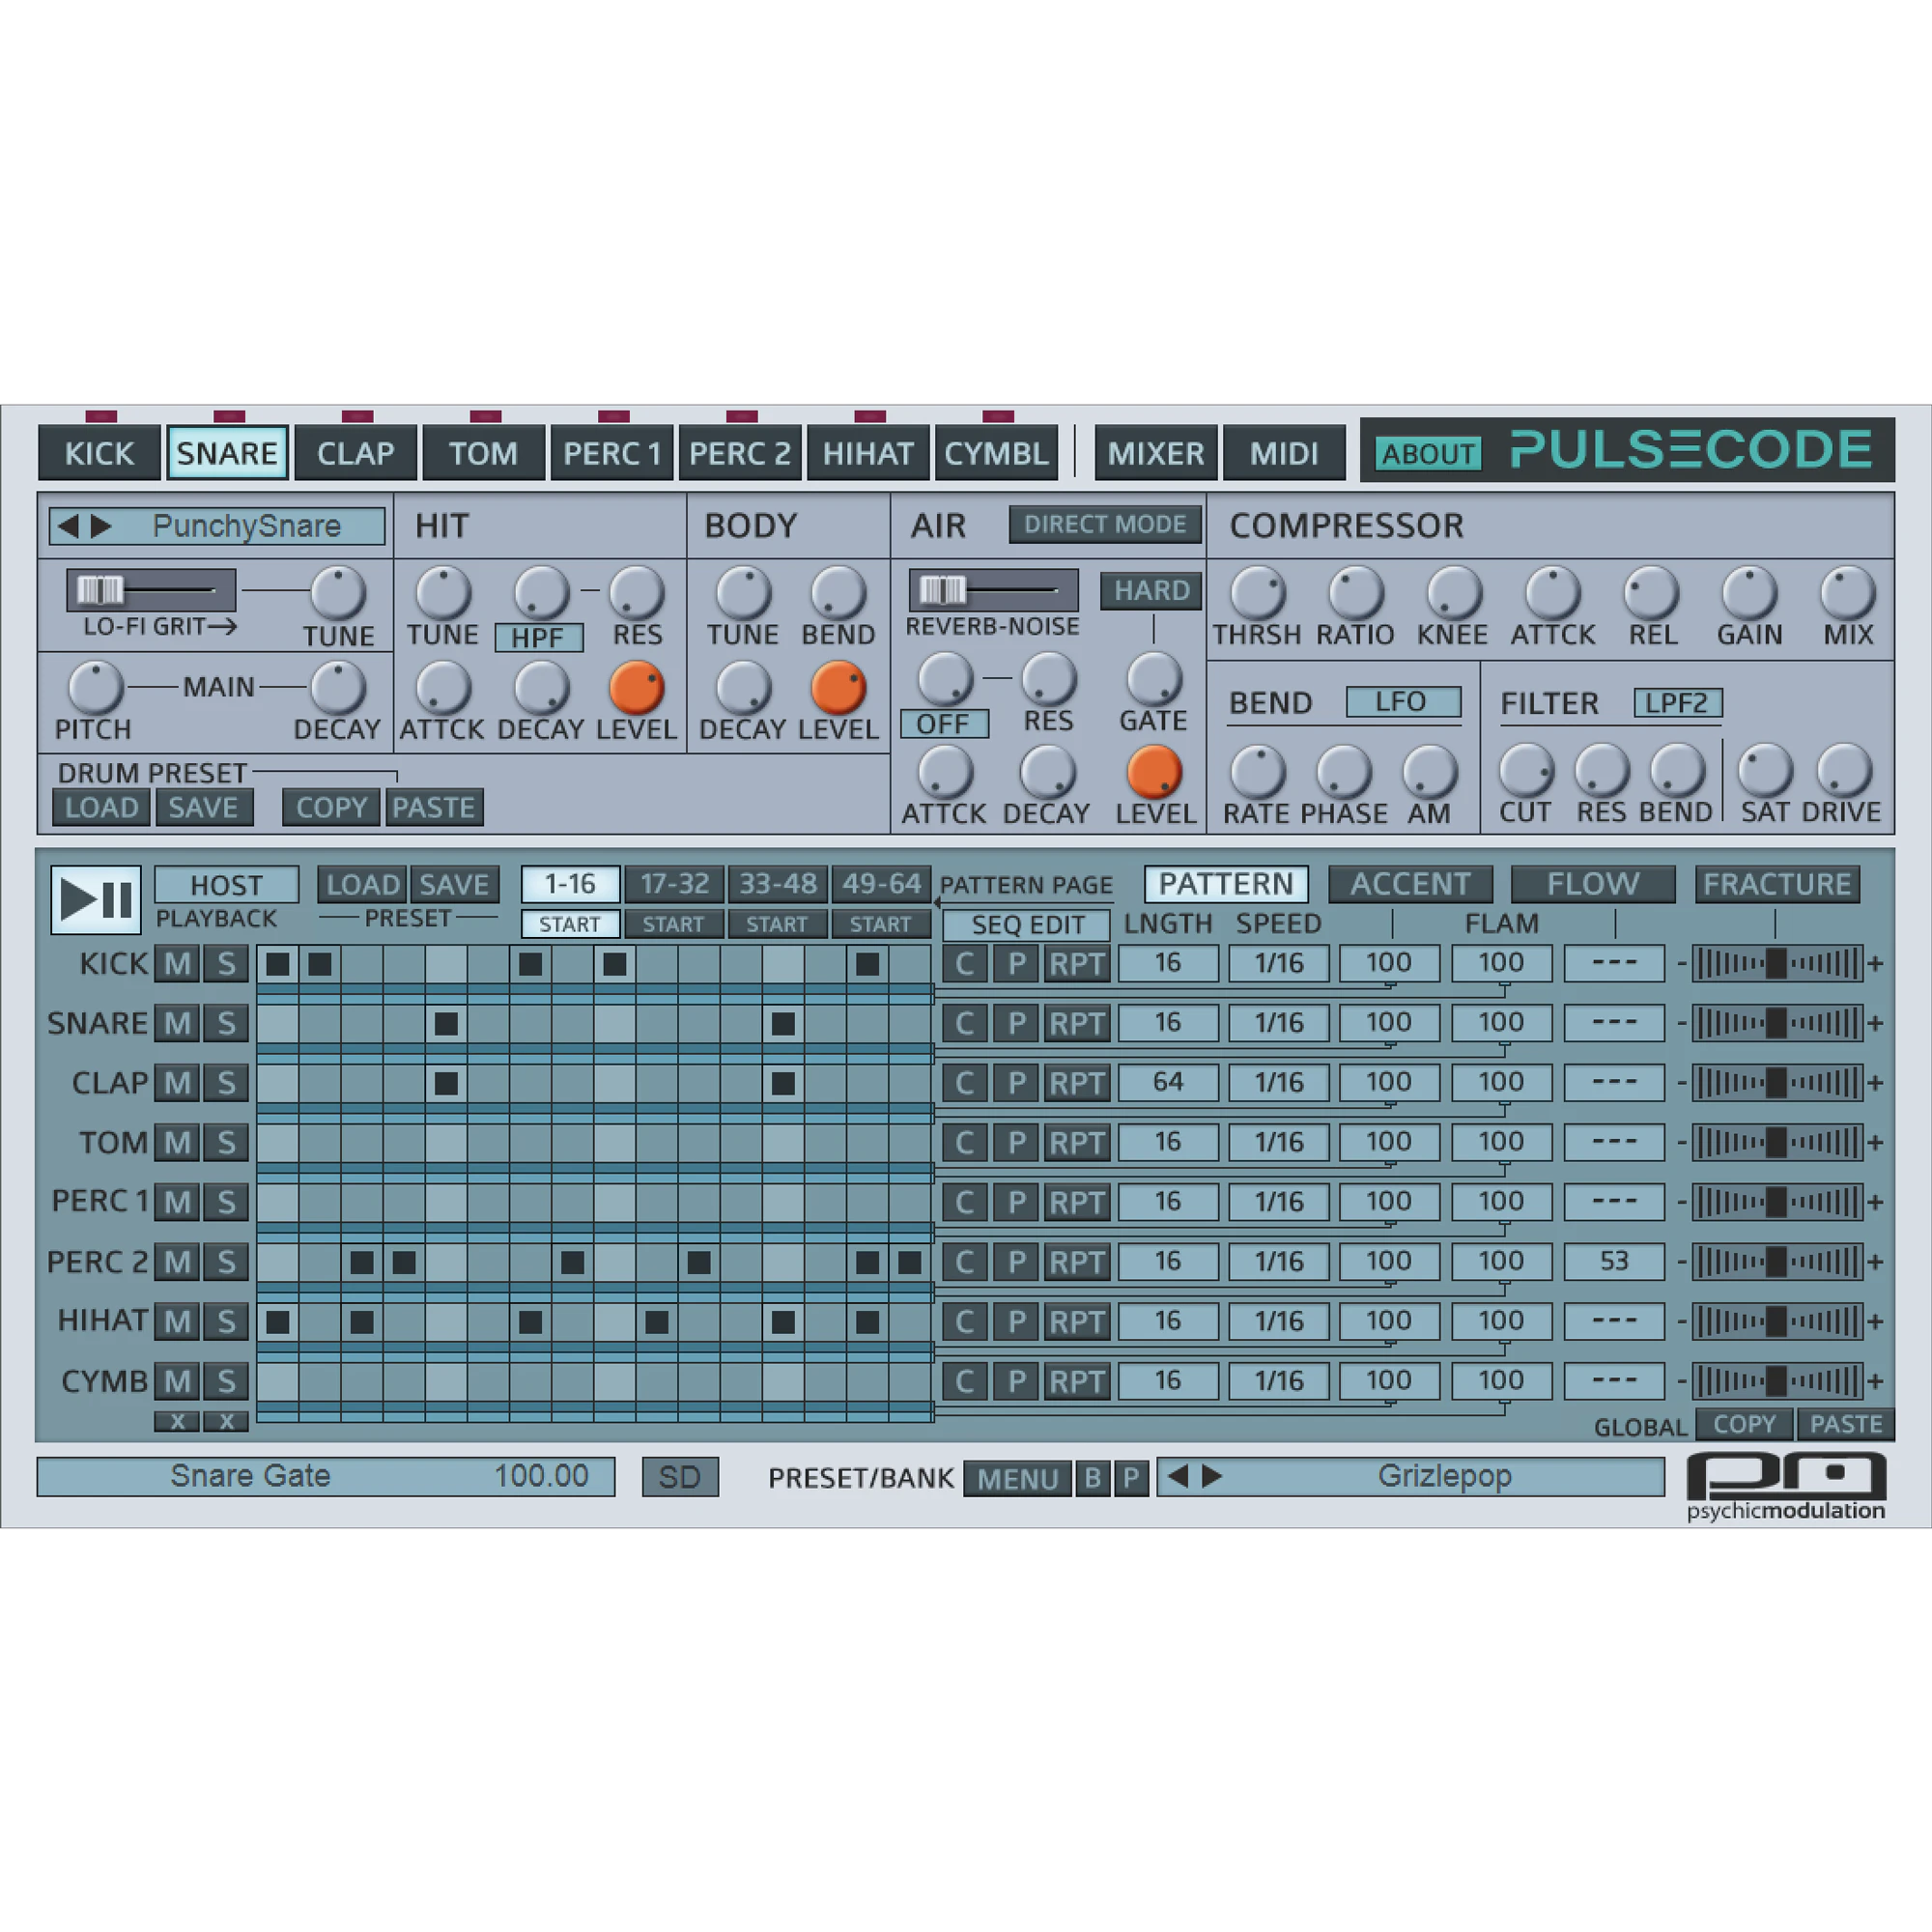Viewport: 1932px width, 1932px height.
Task: Solo the HIHAT track
Action: click(x=226, y=1321)
